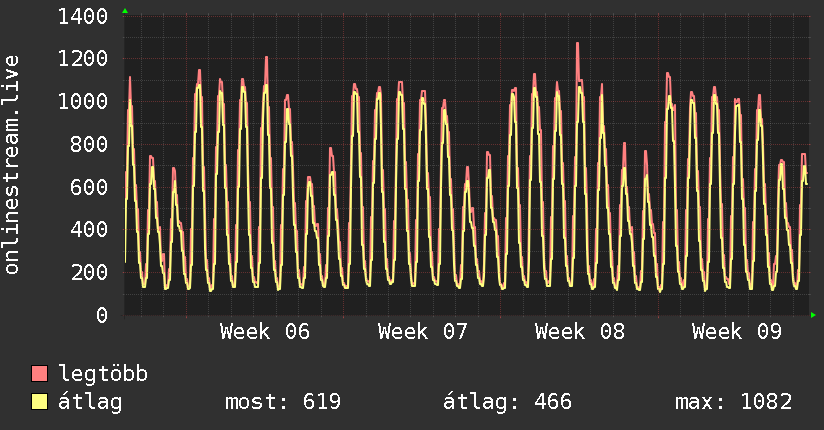The height and width of the screenshot is (430, 824).
Task: Click the 1200 y-axis label
Action: 83,59
